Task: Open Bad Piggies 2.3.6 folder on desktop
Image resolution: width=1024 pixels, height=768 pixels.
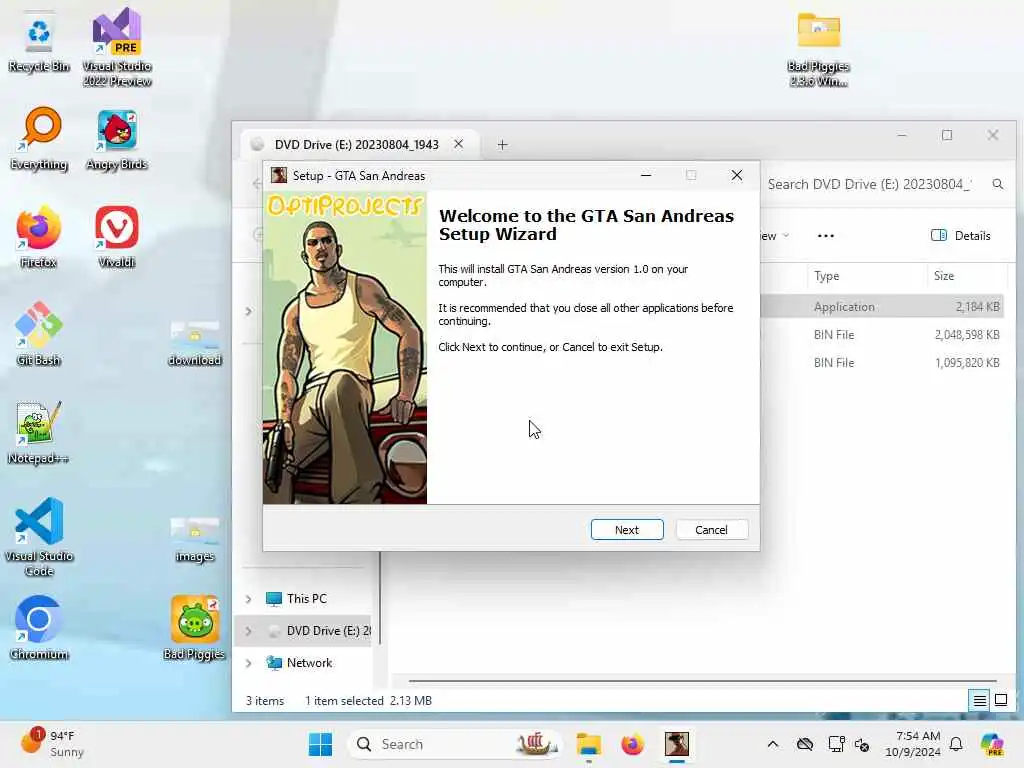Action: click(x=818, y=50)
